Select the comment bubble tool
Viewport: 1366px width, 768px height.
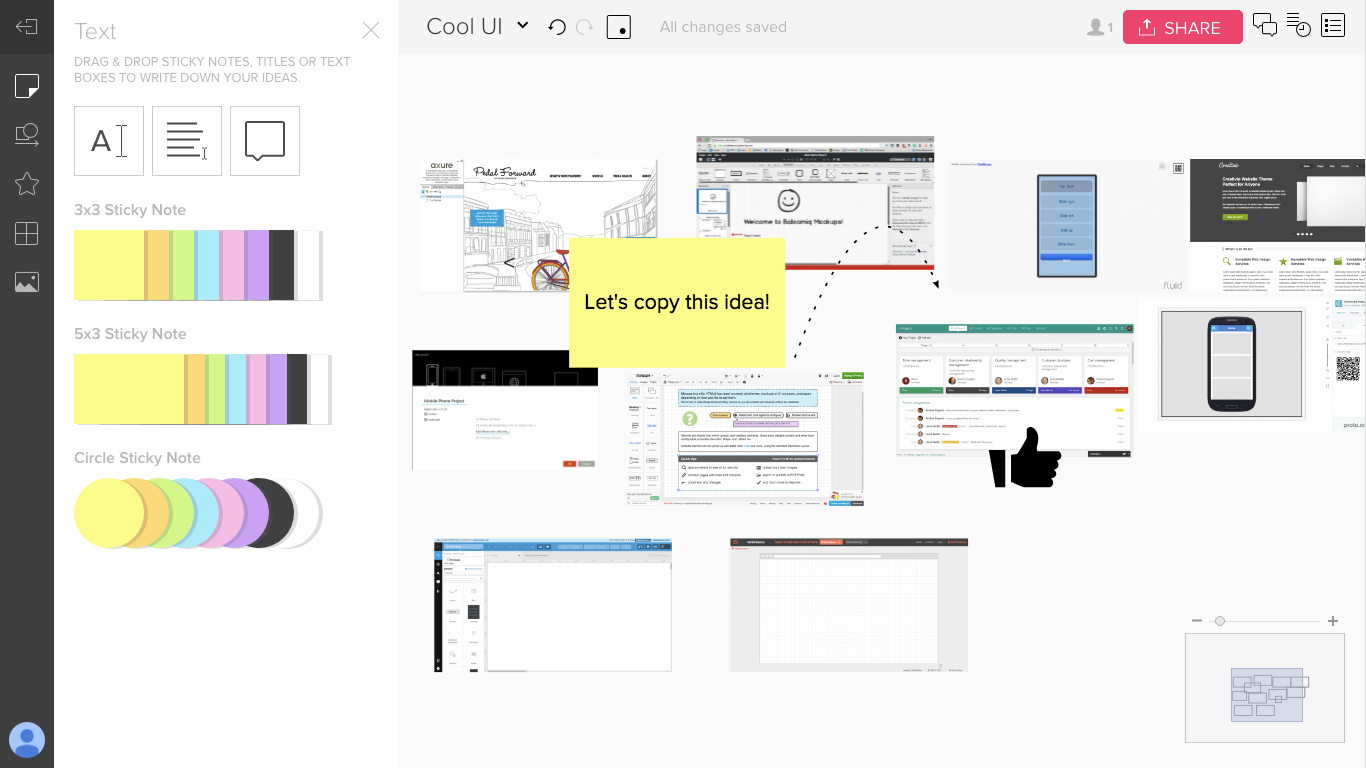click(x=265, y=141)
